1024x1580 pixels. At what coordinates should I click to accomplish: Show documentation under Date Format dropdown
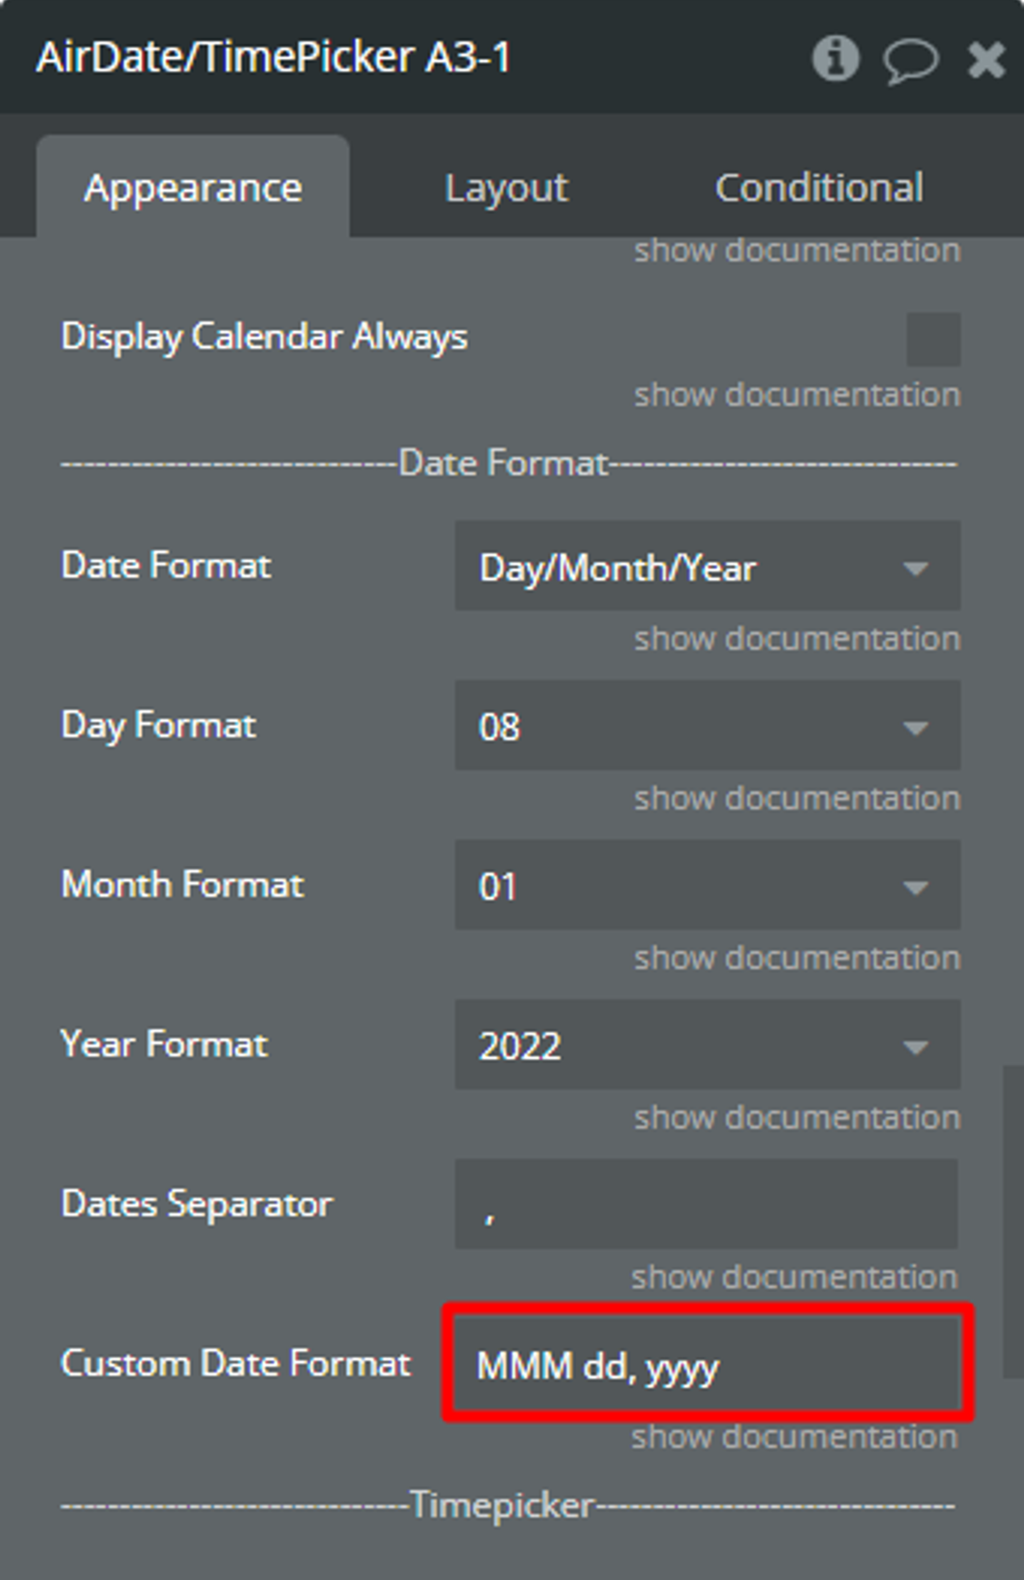pyautogui.click(x=797, y=638)
